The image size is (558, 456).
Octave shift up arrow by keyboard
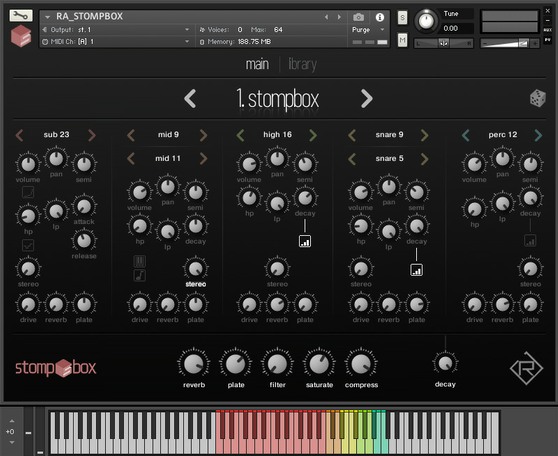(x=12, y=421)
